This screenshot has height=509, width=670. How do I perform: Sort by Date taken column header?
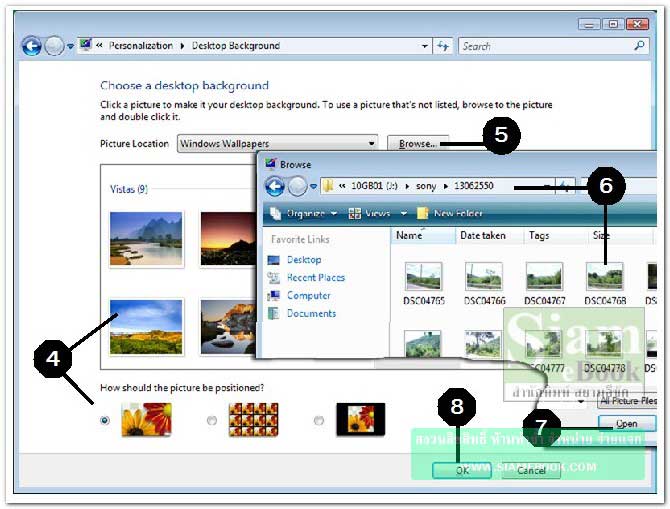click(490, 235)
